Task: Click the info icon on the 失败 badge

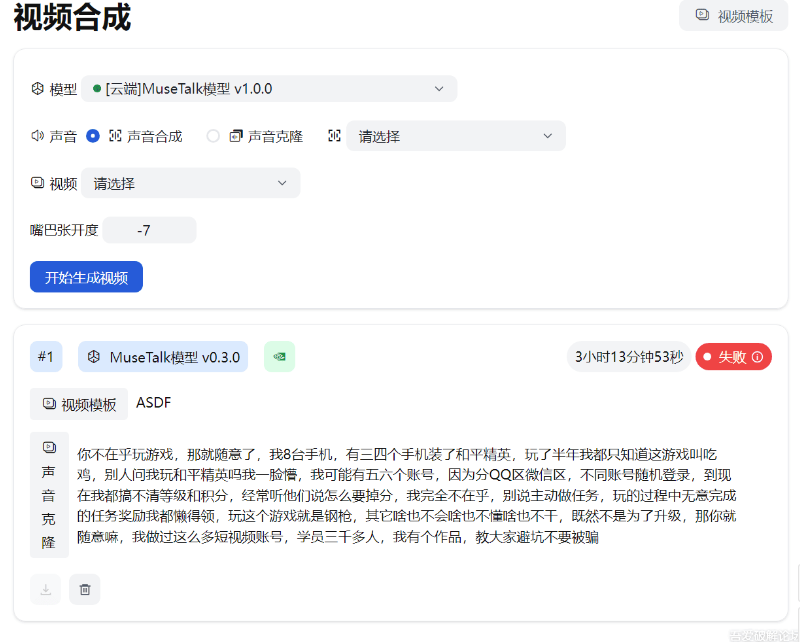Action: pos(757,357)
